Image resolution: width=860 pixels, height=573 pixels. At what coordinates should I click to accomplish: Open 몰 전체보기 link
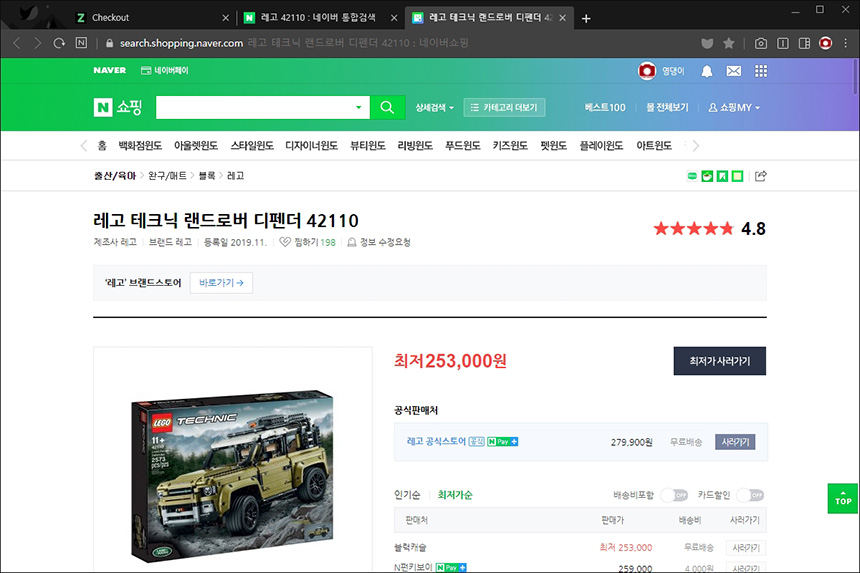click(x=667, y=107)
